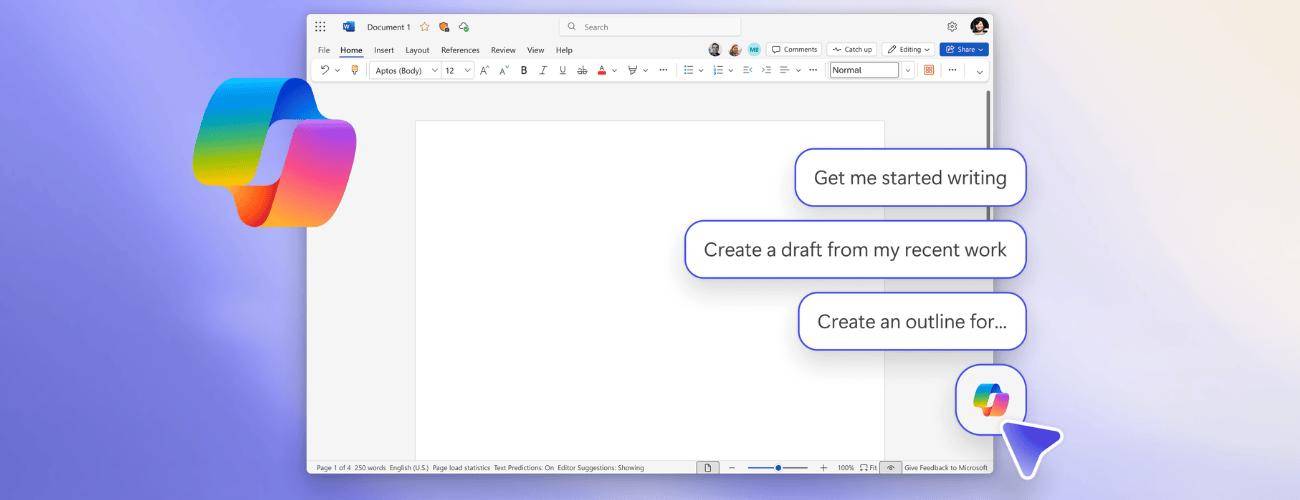
Task: Click the Format Painter icon
Action: [355, 70]
